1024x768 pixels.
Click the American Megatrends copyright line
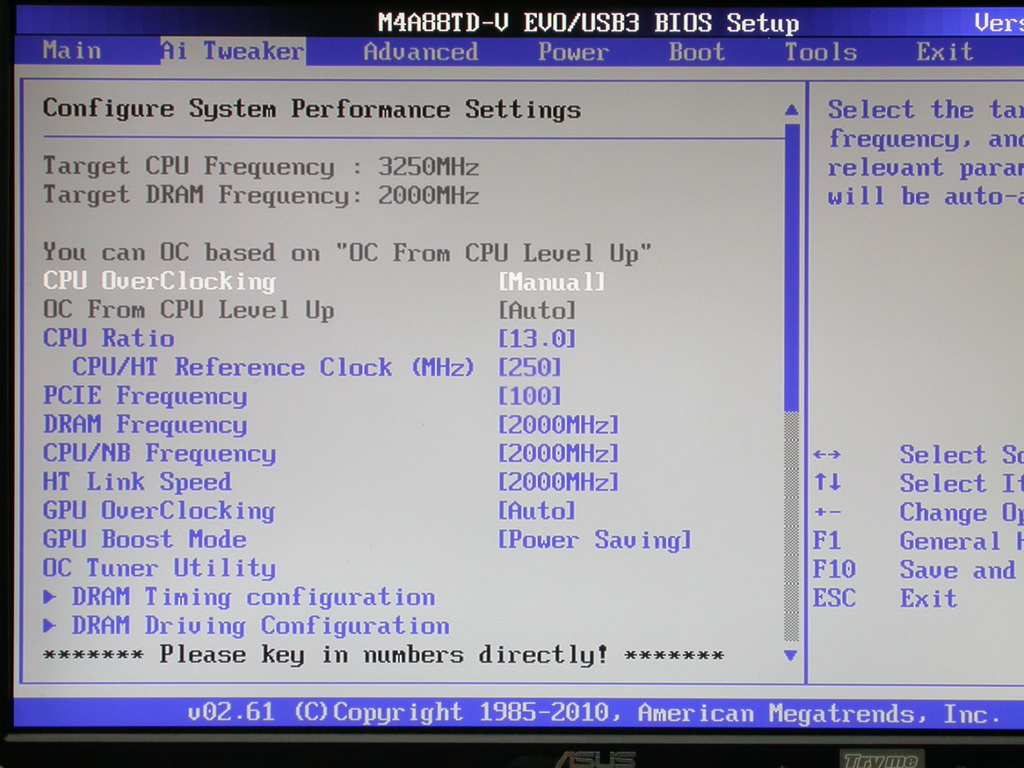(594, 712)
